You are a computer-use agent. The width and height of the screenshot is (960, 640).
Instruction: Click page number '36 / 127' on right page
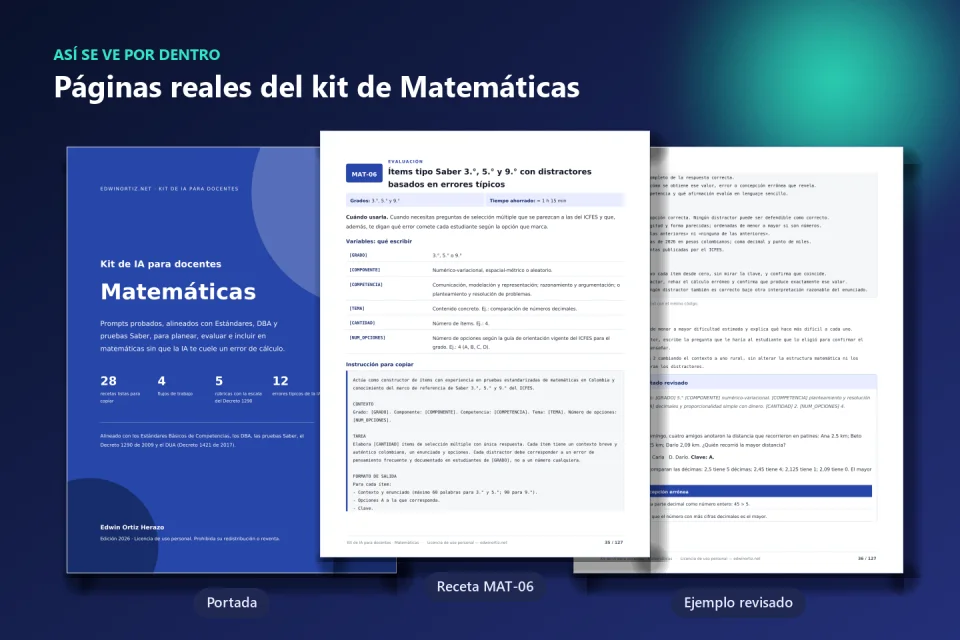tap(867, 559)
